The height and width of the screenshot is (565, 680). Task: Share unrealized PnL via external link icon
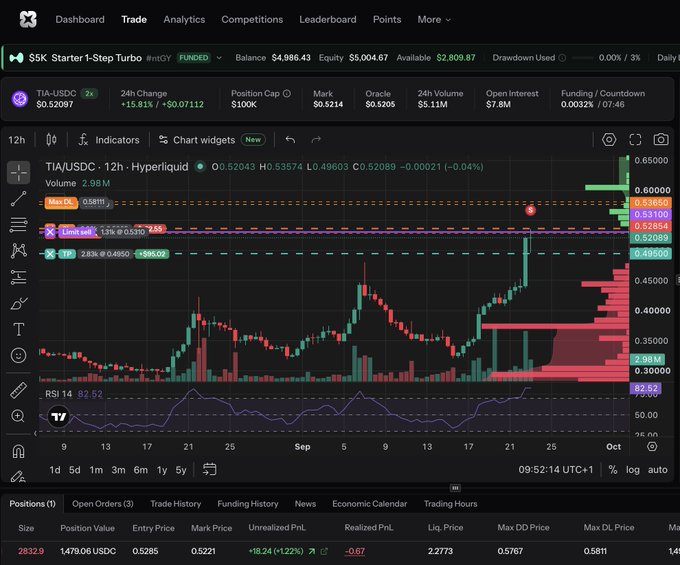click(x=324, y=551)
